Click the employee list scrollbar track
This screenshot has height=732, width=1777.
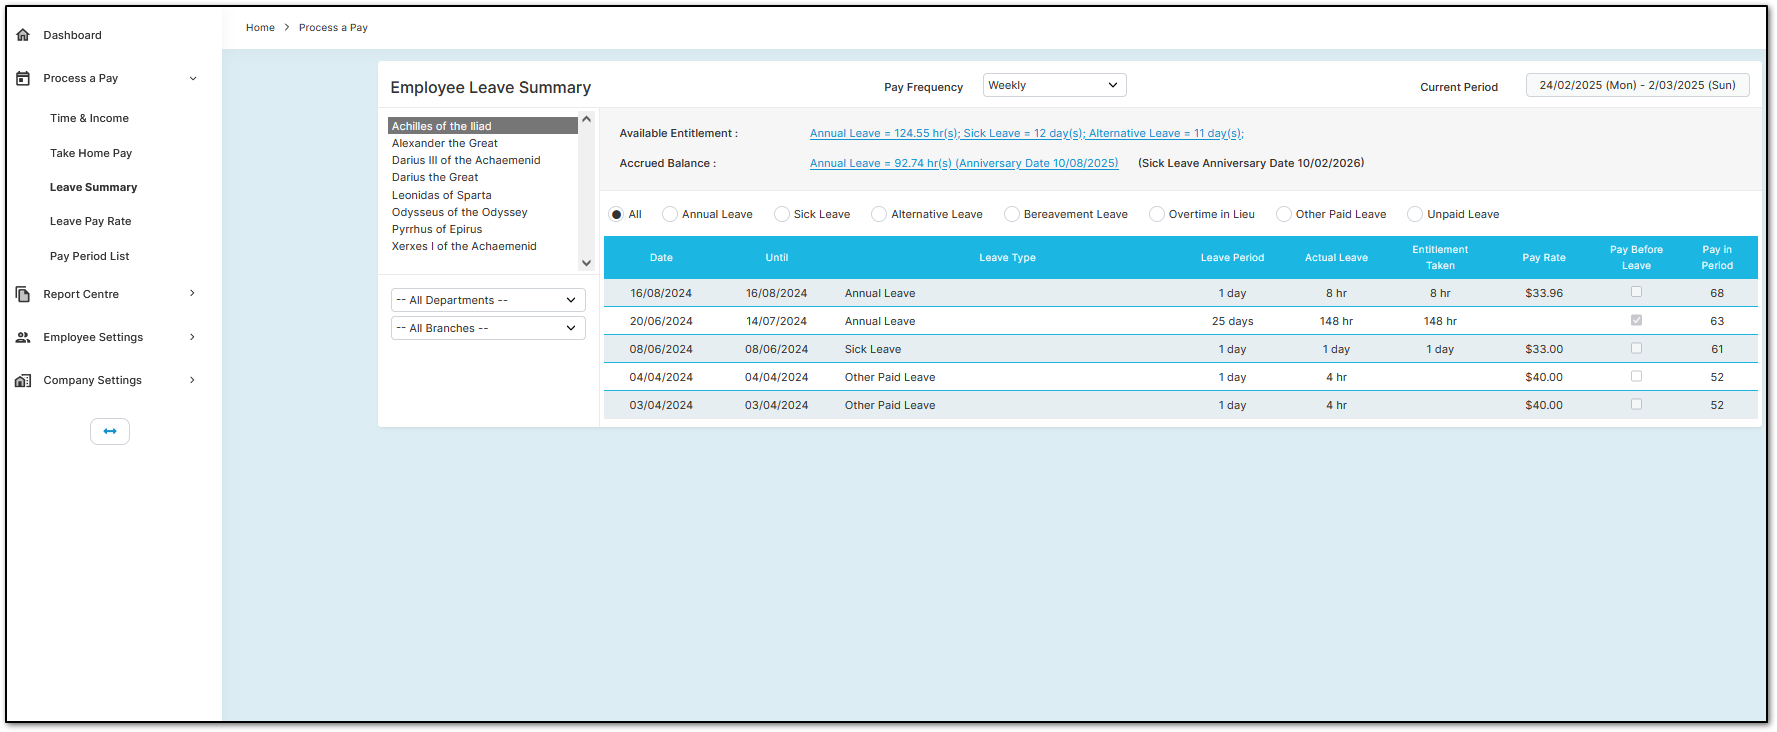pyautogui.click(x=587, y=191)
